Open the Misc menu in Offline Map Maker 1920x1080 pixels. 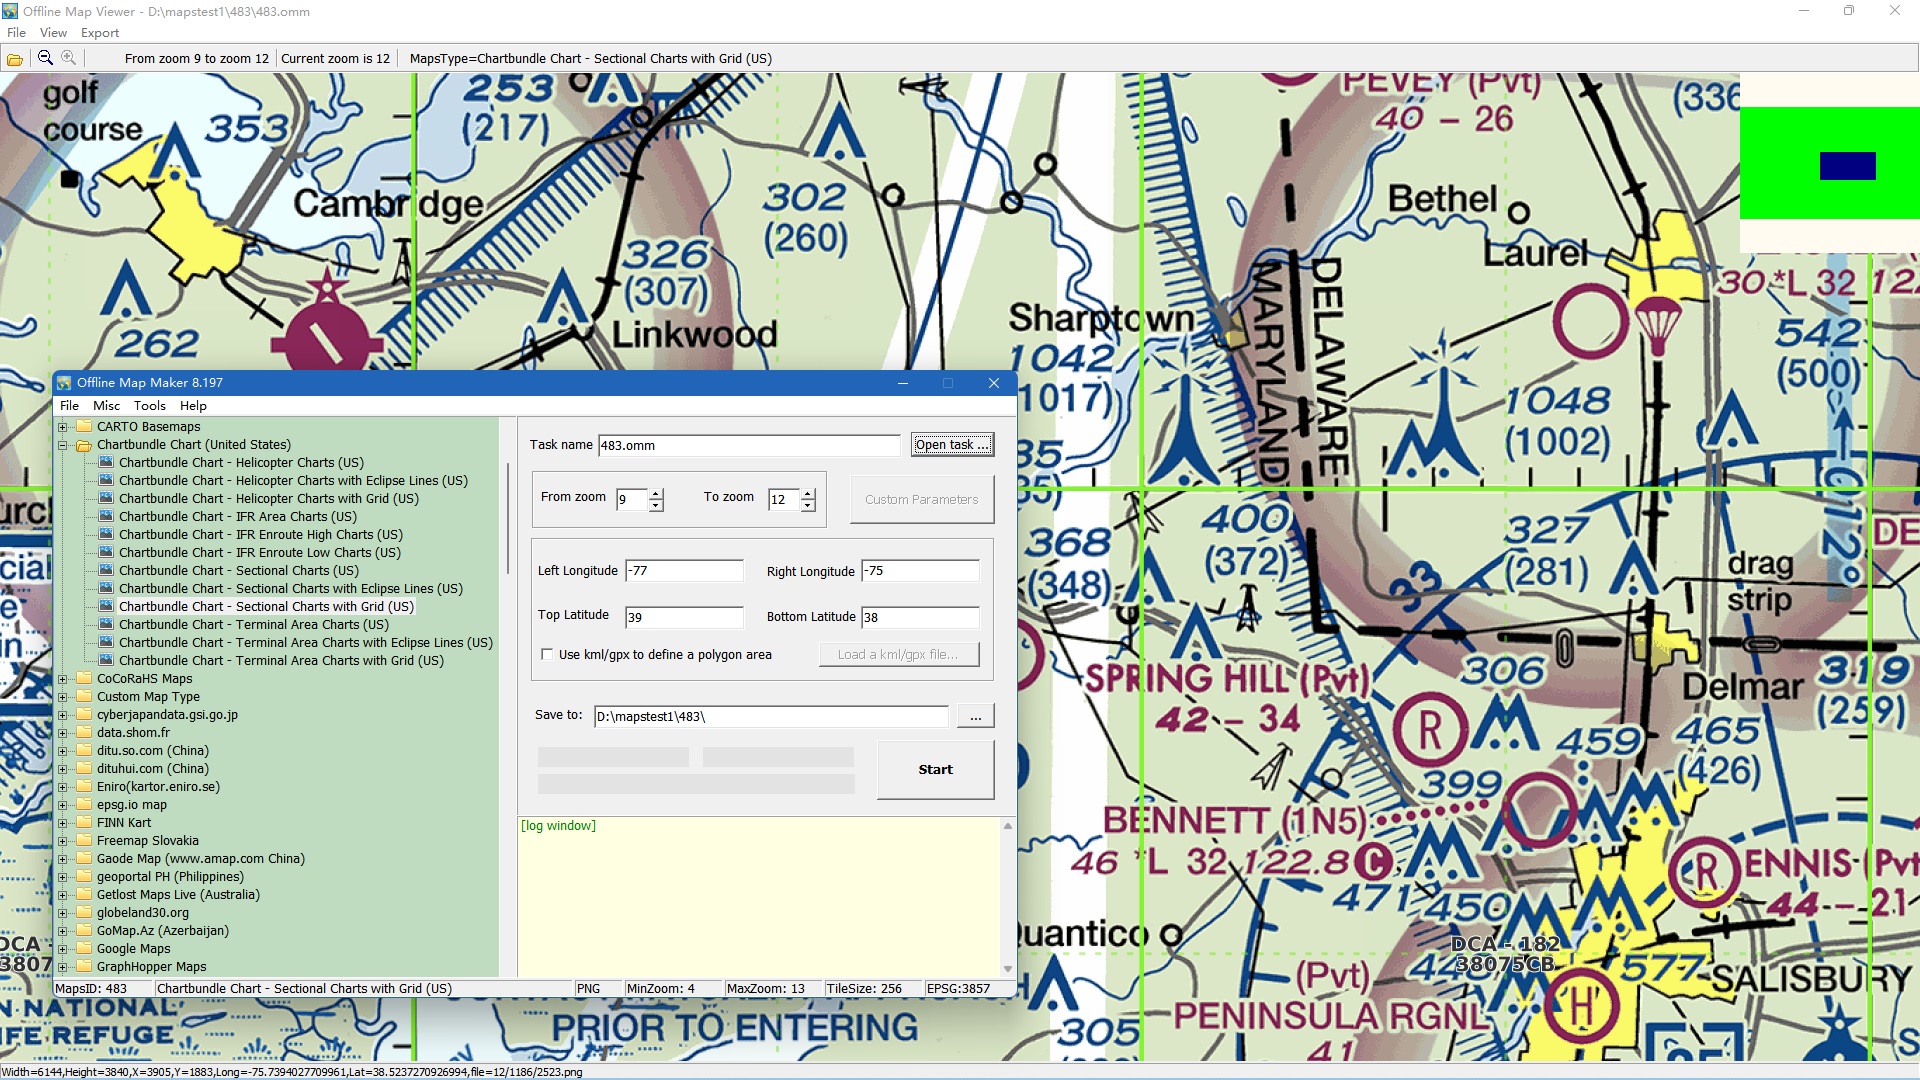click(106, 406)
